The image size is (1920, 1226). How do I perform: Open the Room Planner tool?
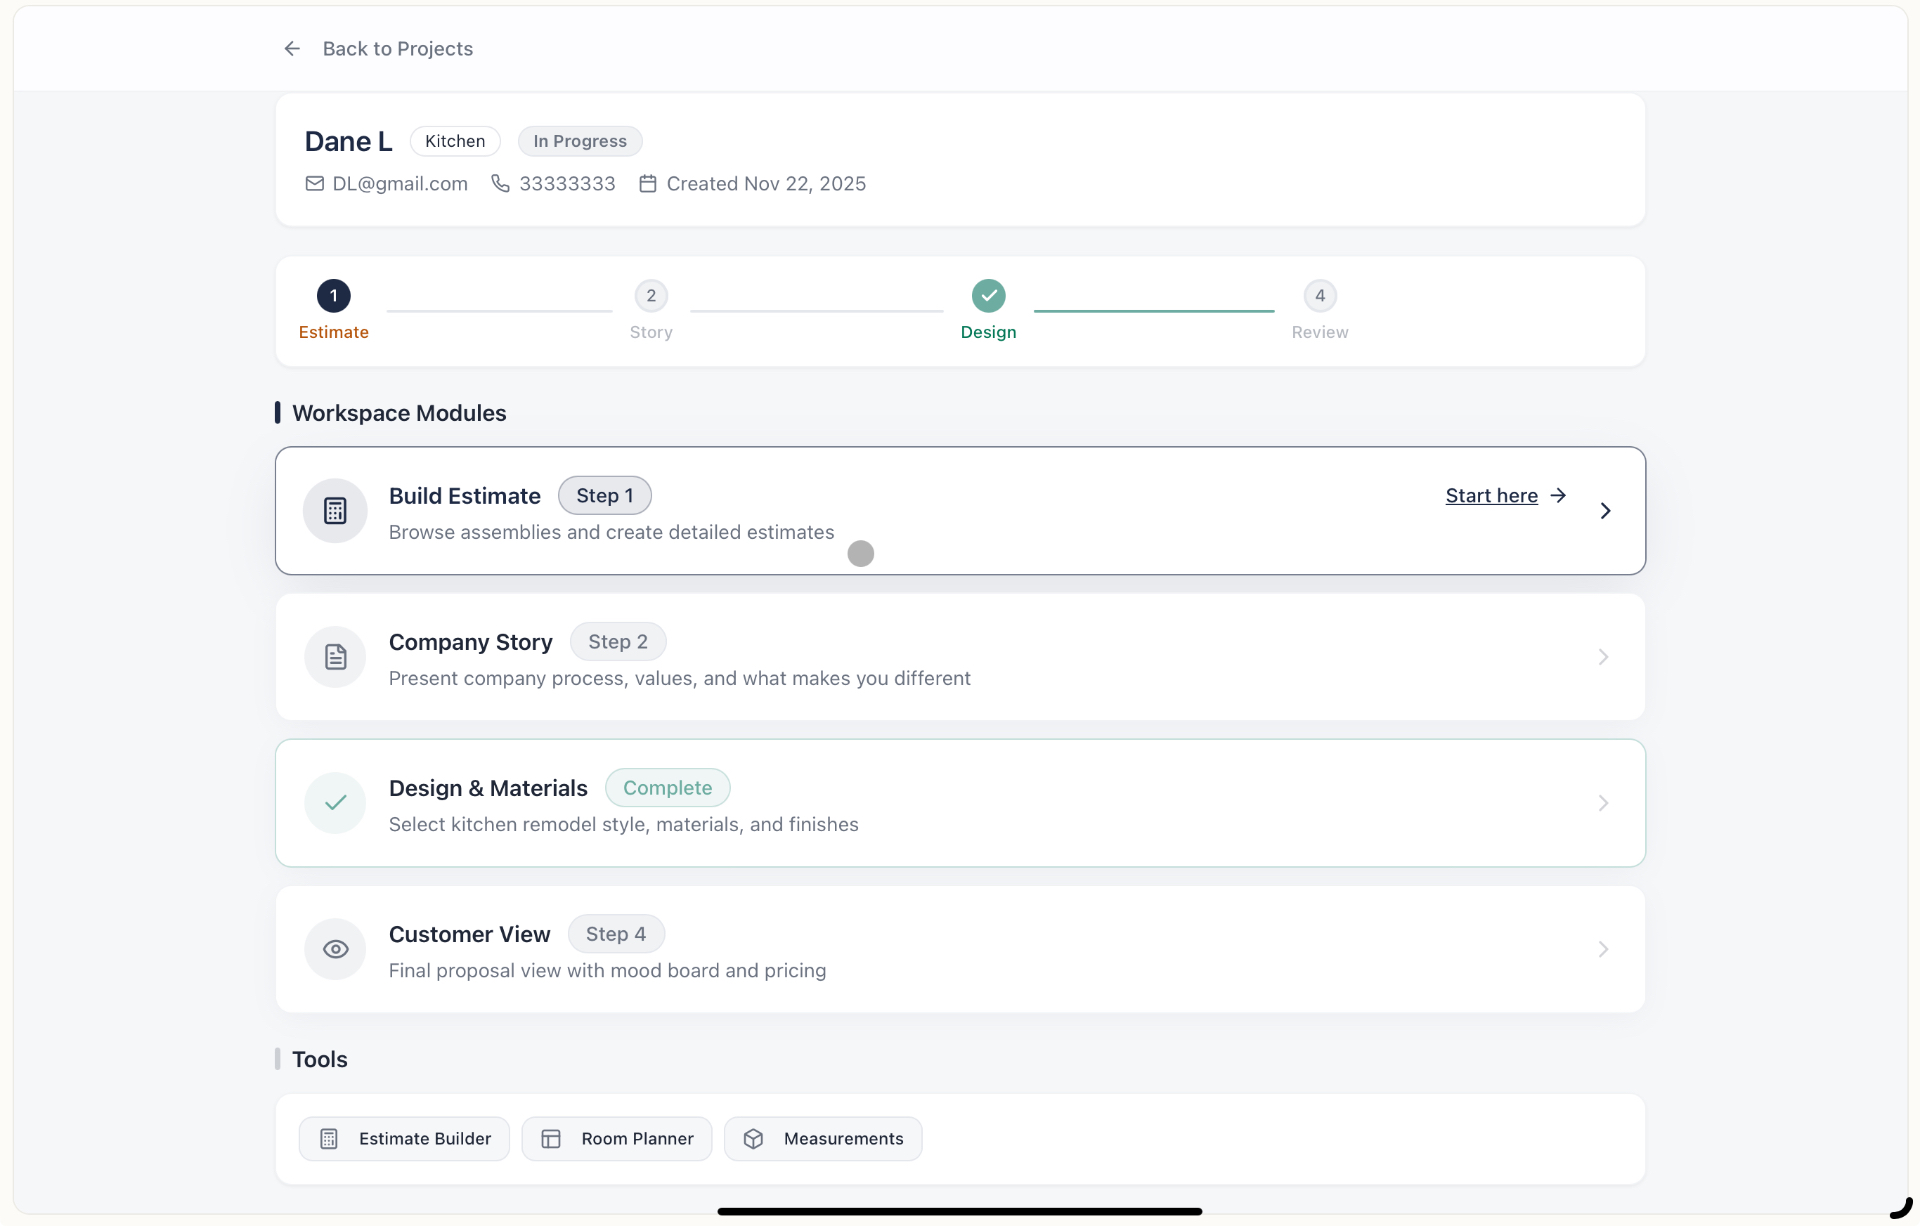[617, 1139]
